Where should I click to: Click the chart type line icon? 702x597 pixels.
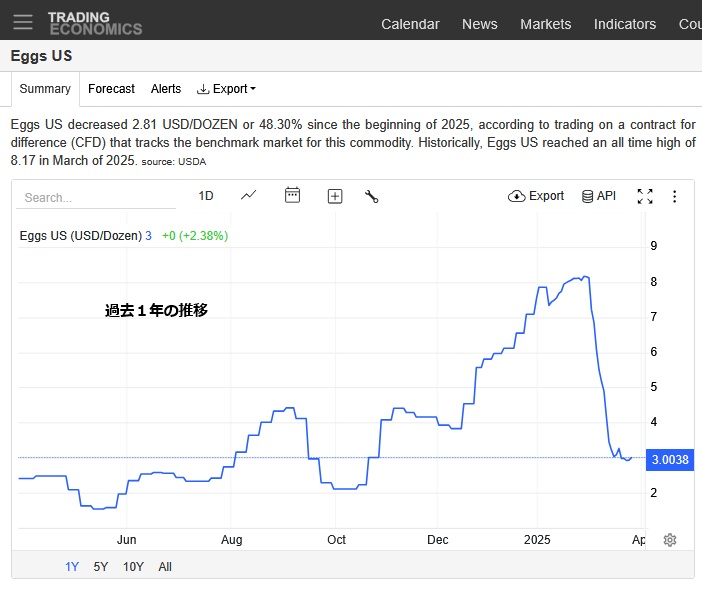click(x=249, y=195)
